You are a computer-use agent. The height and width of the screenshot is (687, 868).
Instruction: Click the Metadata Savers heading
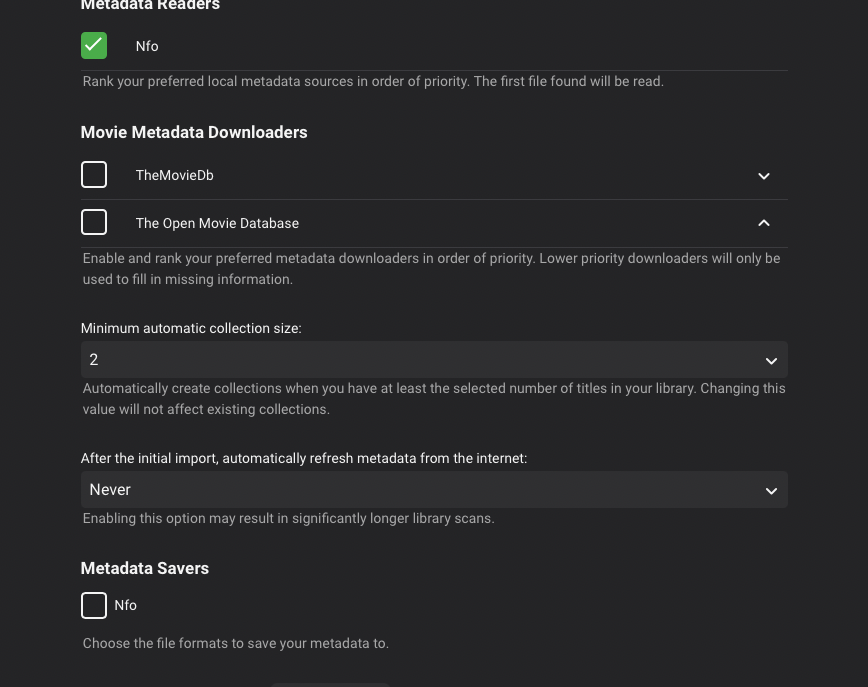145,568
